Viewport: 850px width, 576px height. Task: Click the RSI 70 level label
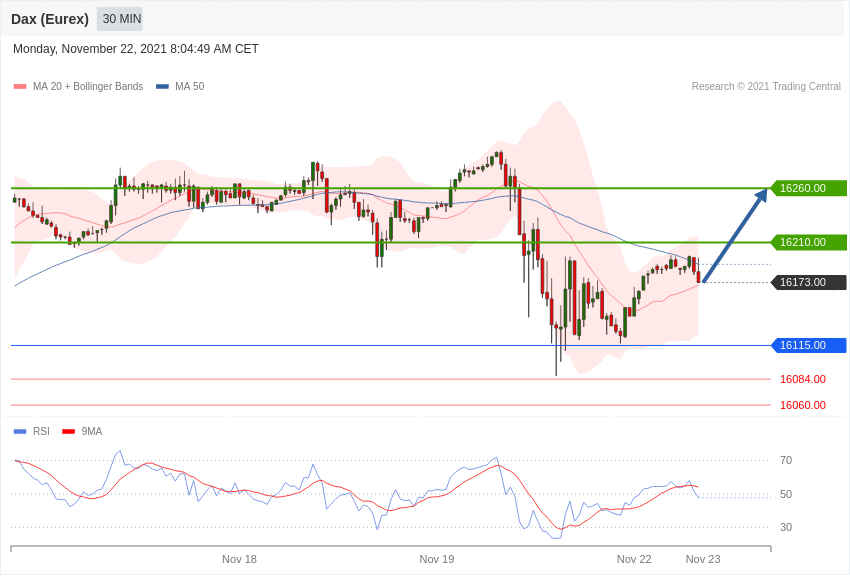[x=785, y=461]
